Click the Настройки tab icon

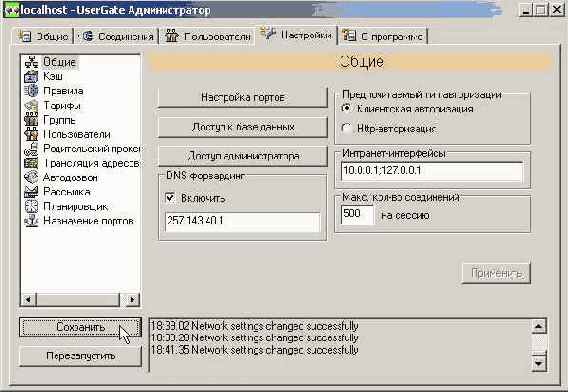[x=268, y=33]
